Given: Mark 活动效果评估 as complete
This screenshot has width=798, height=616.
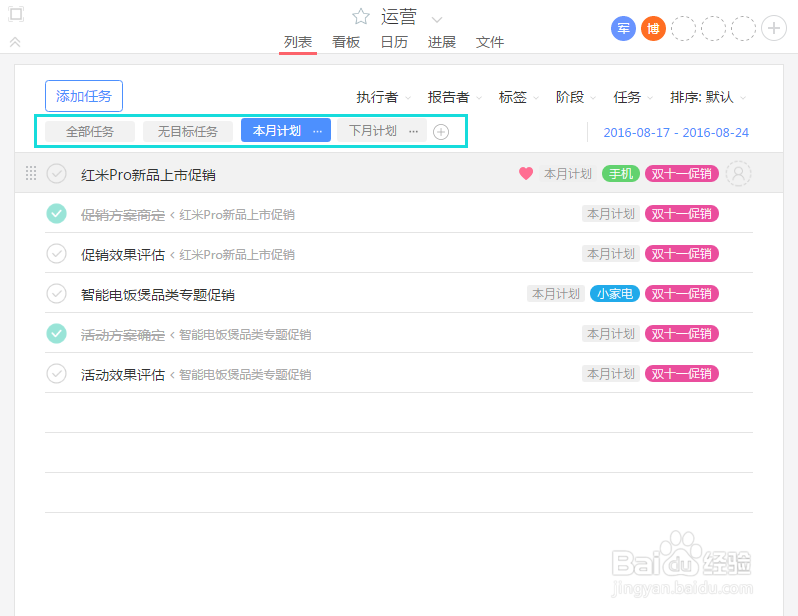Looking at the screenshot, I should (56, 374).
